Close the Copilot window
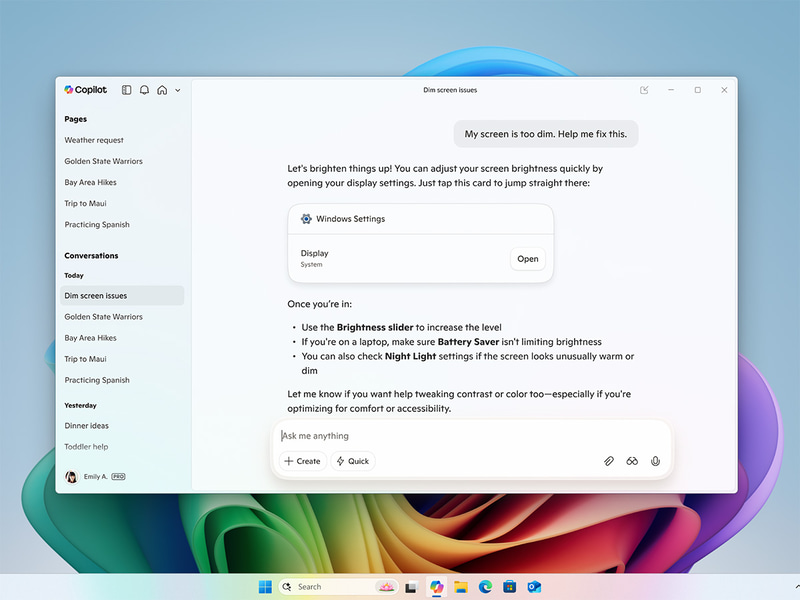 coord(724,90)
